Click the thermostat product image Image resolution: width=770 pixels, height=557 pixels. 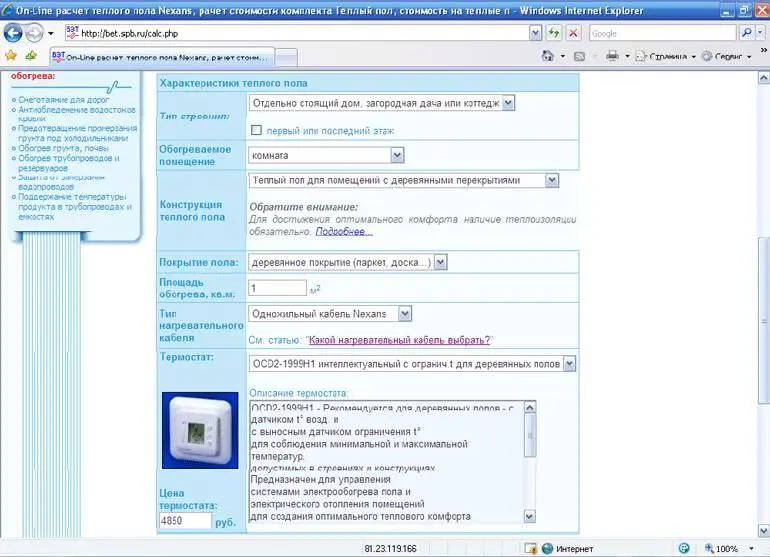200,430
